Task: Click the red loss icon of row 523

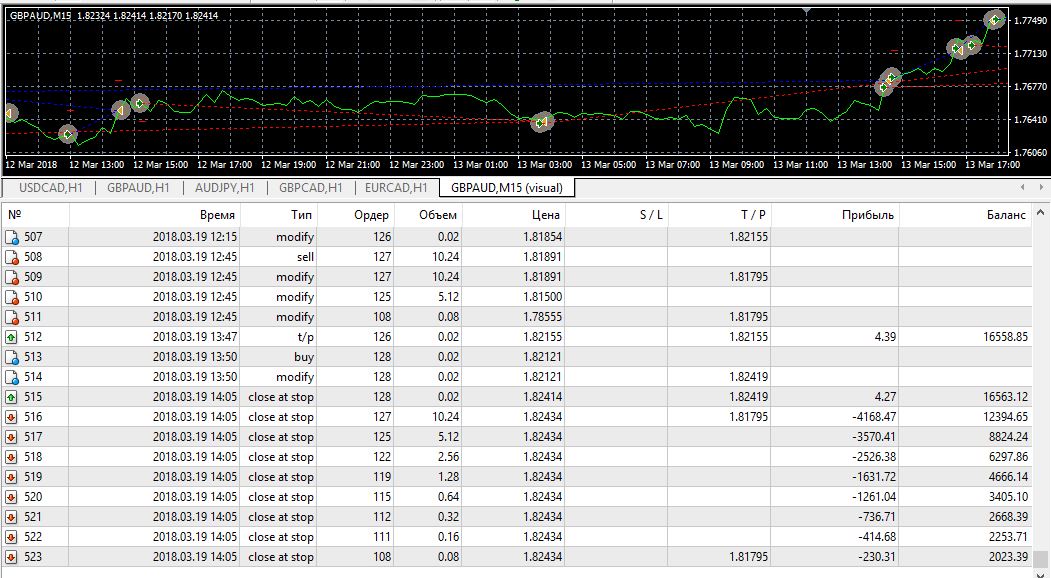Action: pyautogui.click(x=11, y=557)
